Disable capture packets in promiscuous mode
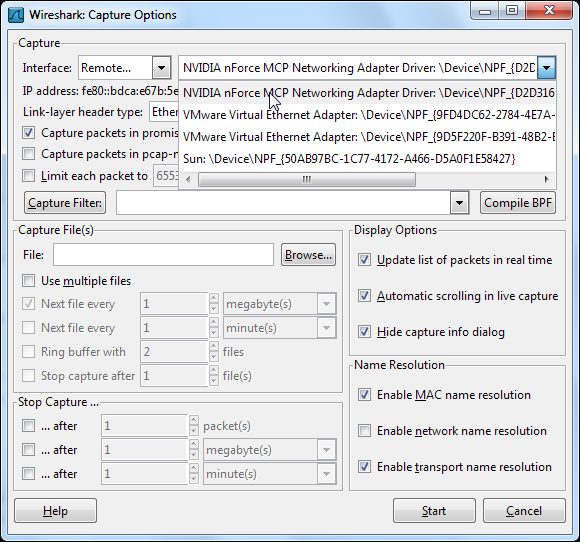Viewport: 580px width, 542px height. pos(28,133)
